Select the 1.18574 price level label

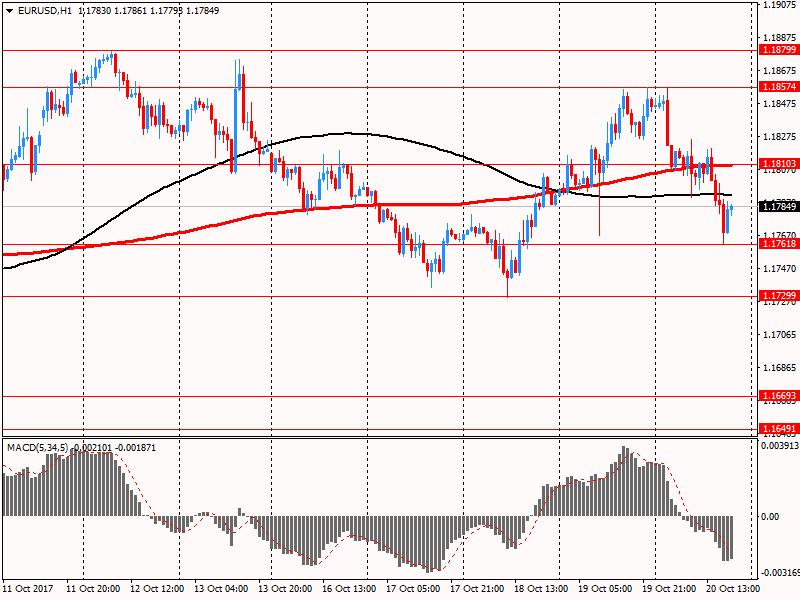(779, 87)
